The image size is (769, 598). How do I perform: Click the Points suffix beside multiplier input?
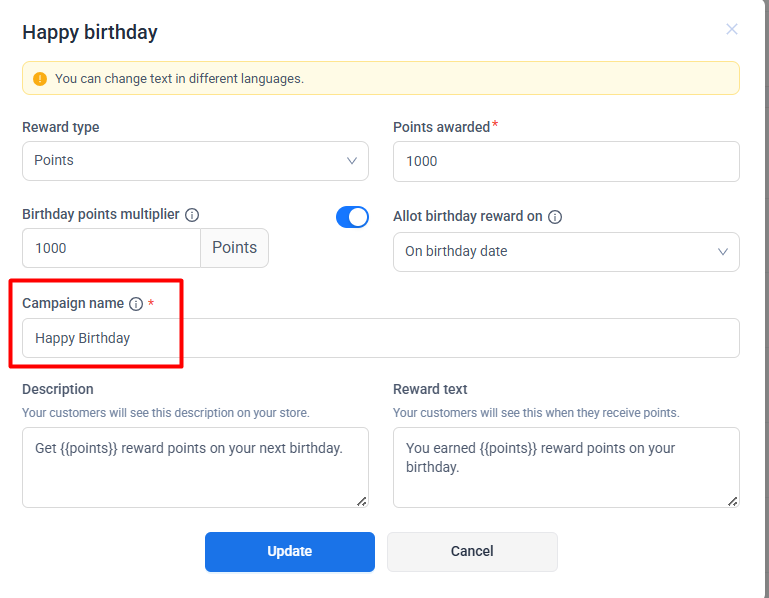pyautogui.click(x=235, y=248)
